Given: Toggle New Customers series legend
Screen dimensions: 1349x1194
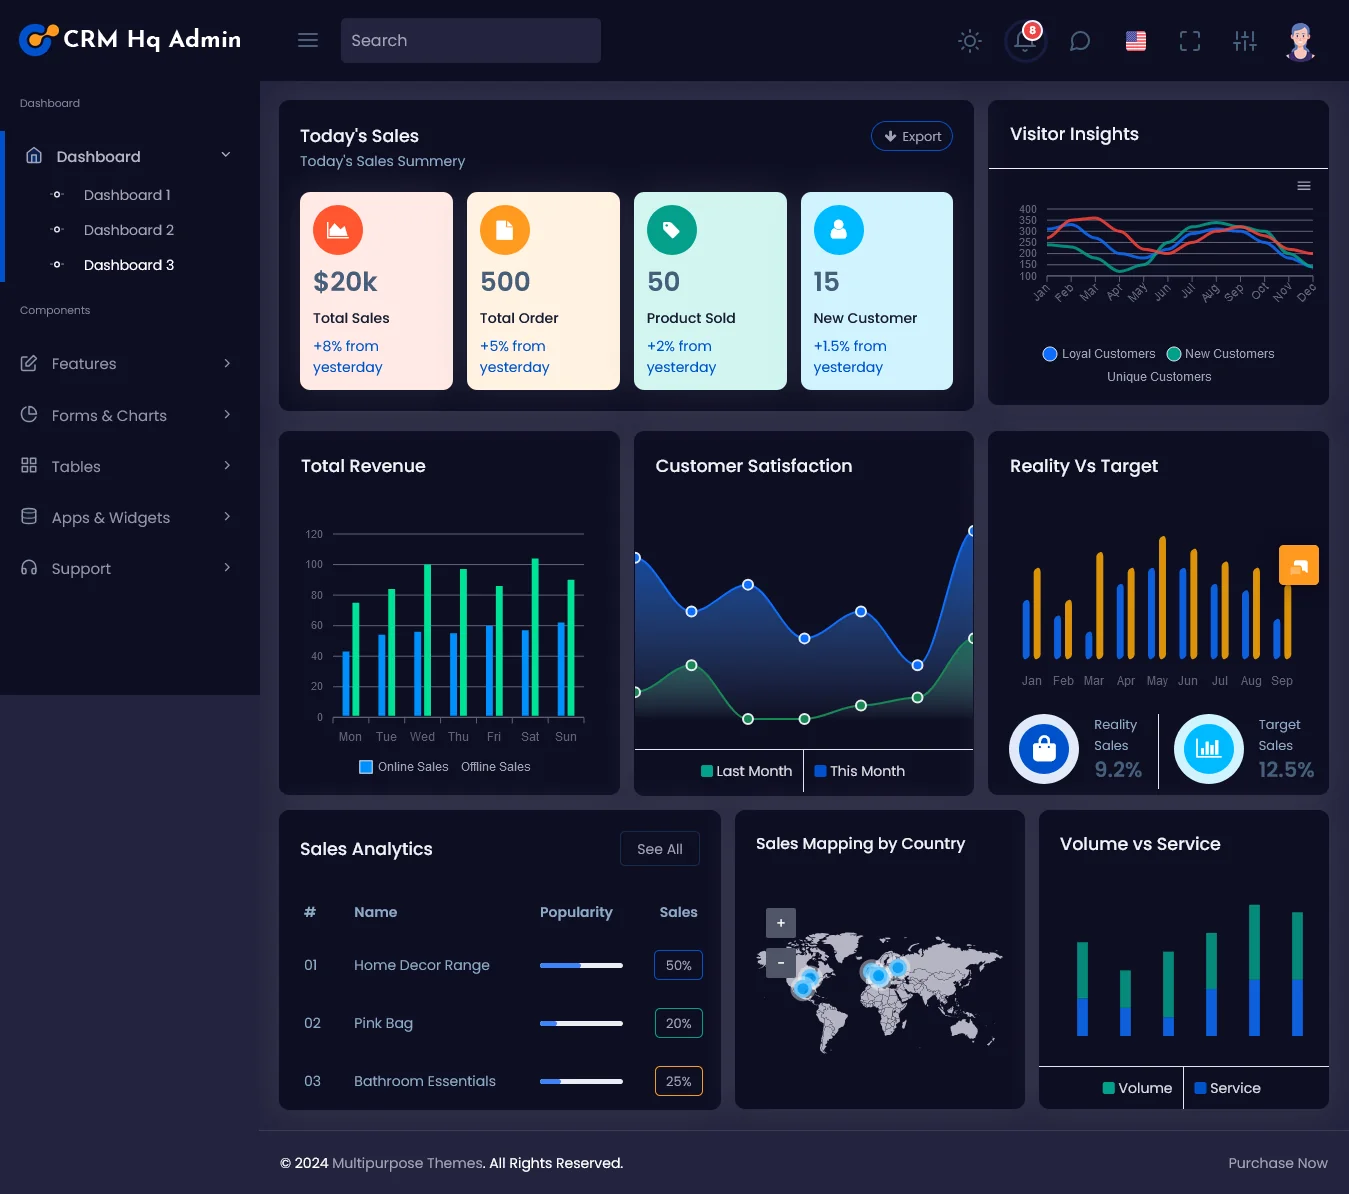Looking at the screenshot, I should pyautogui.click(x=1220, y=354).
